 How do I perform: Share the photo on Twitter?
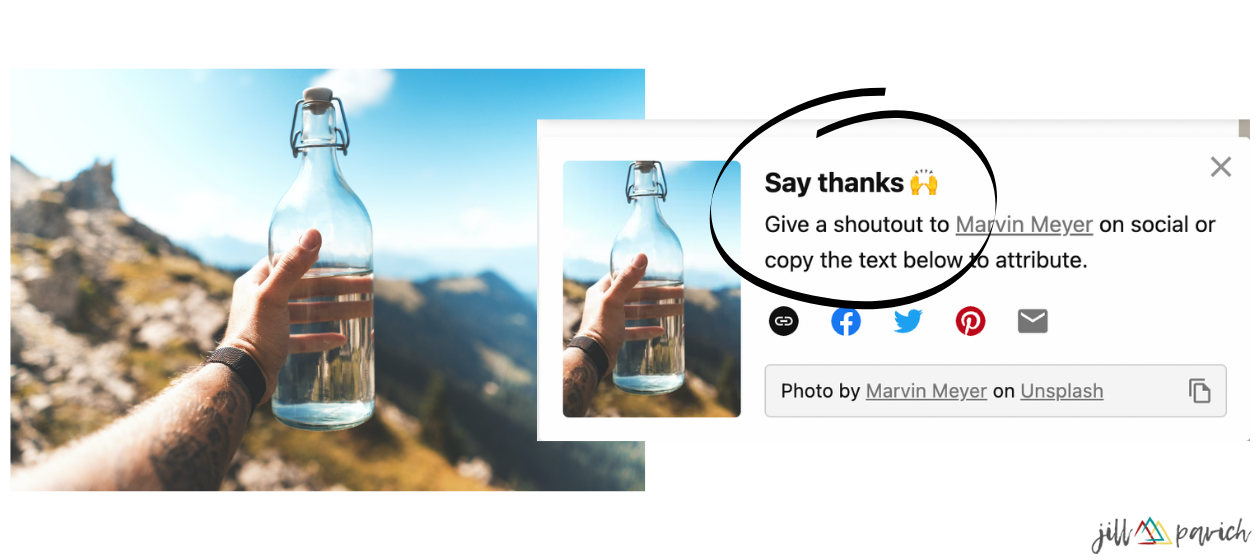pyautogui.click(x=908, y=321)
